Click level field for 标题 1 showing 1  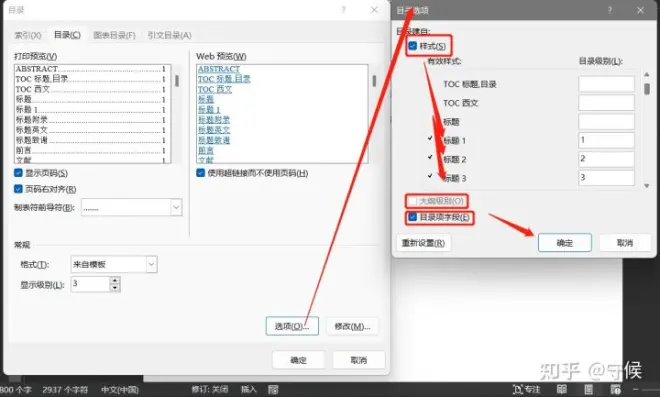[607, 140]
